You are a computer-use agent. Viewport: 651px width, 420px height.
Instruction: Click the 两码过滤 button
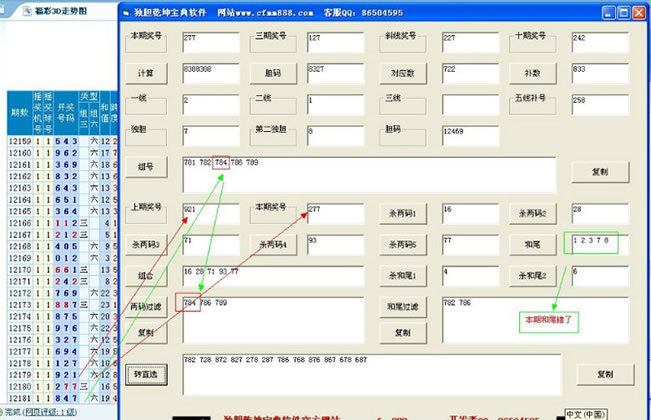(x=147, y=306)
